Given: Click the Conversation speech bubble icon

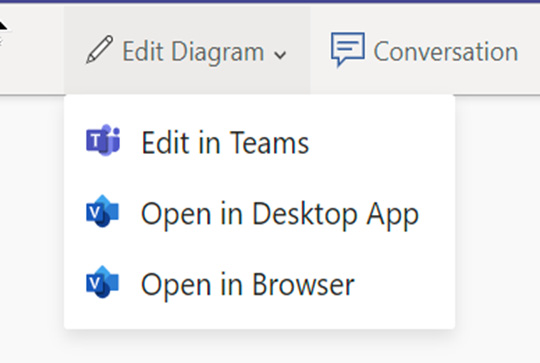Looking at the screenshot, I should tap(347, 49).
